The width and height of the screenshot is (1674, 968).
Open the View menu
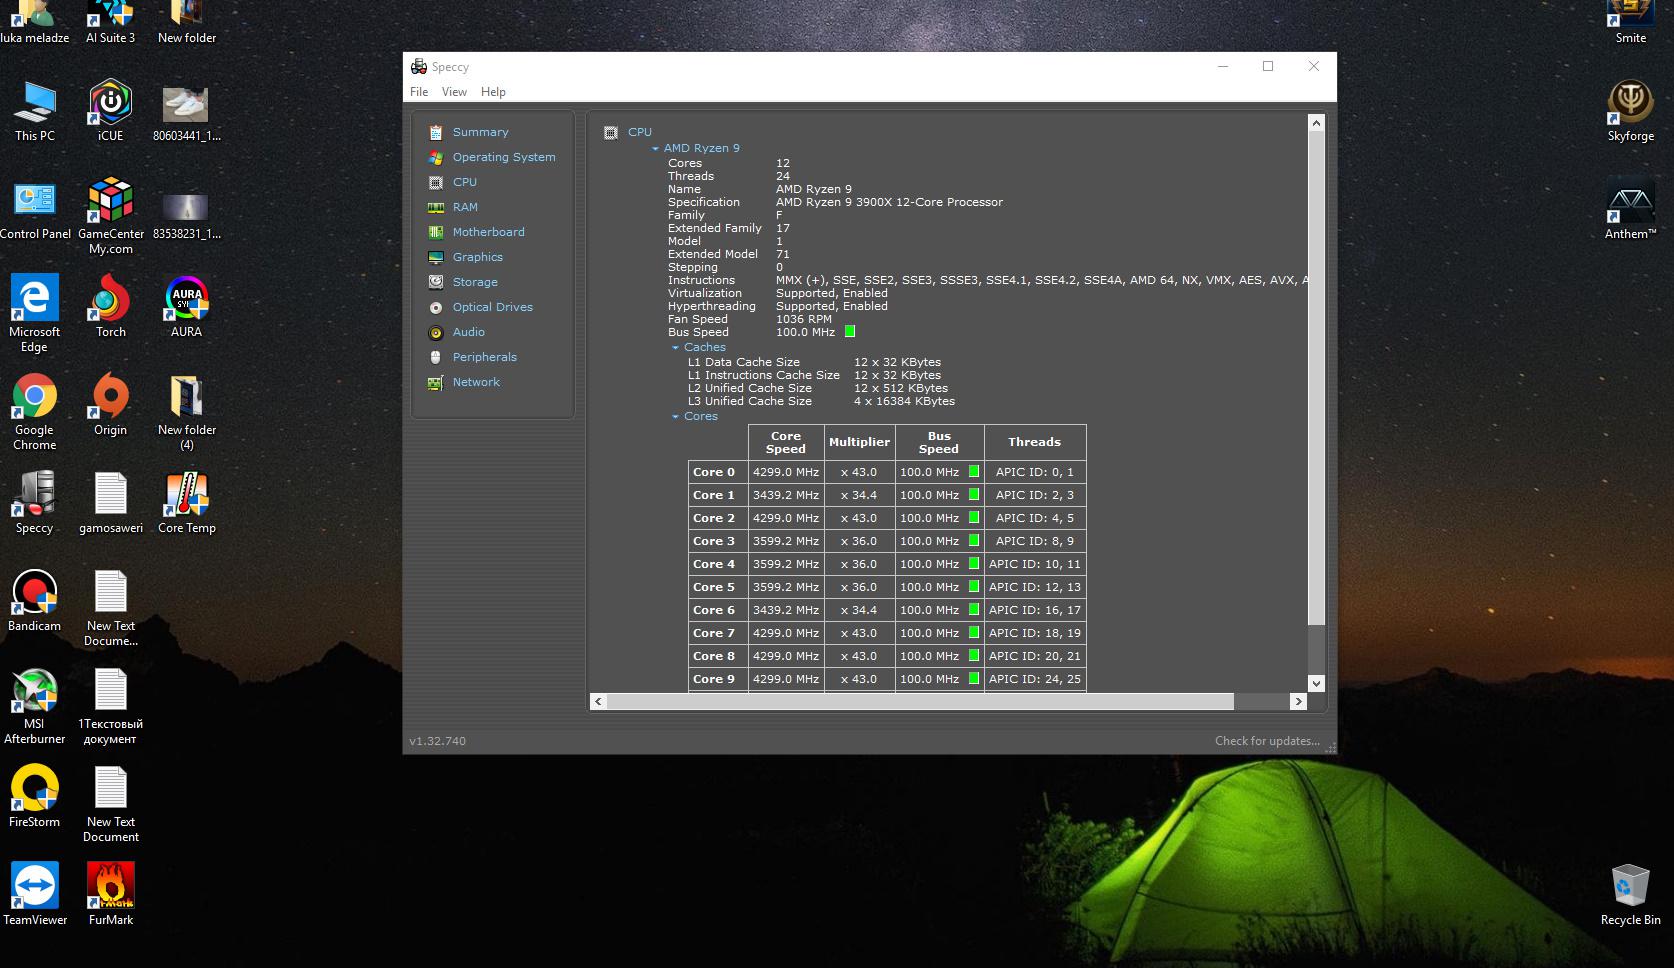point(454,92)
